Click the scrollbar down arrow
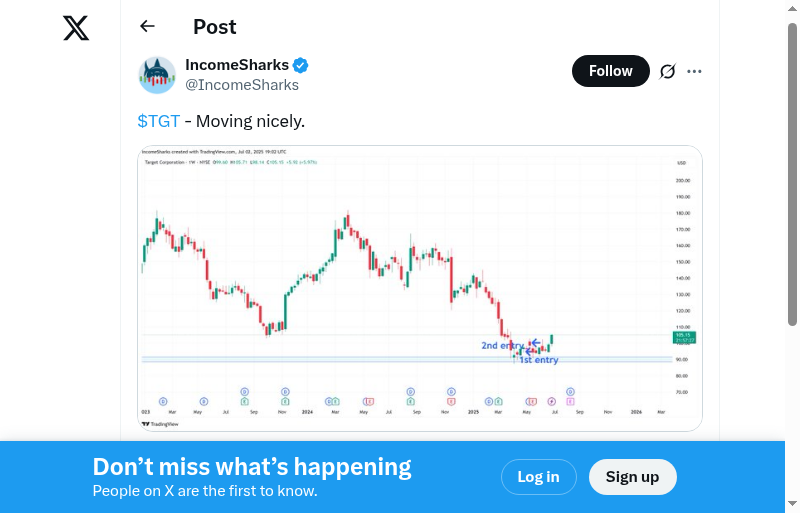Image resolution: width=800 pixels, height=513 pixels. coord(793,504)
